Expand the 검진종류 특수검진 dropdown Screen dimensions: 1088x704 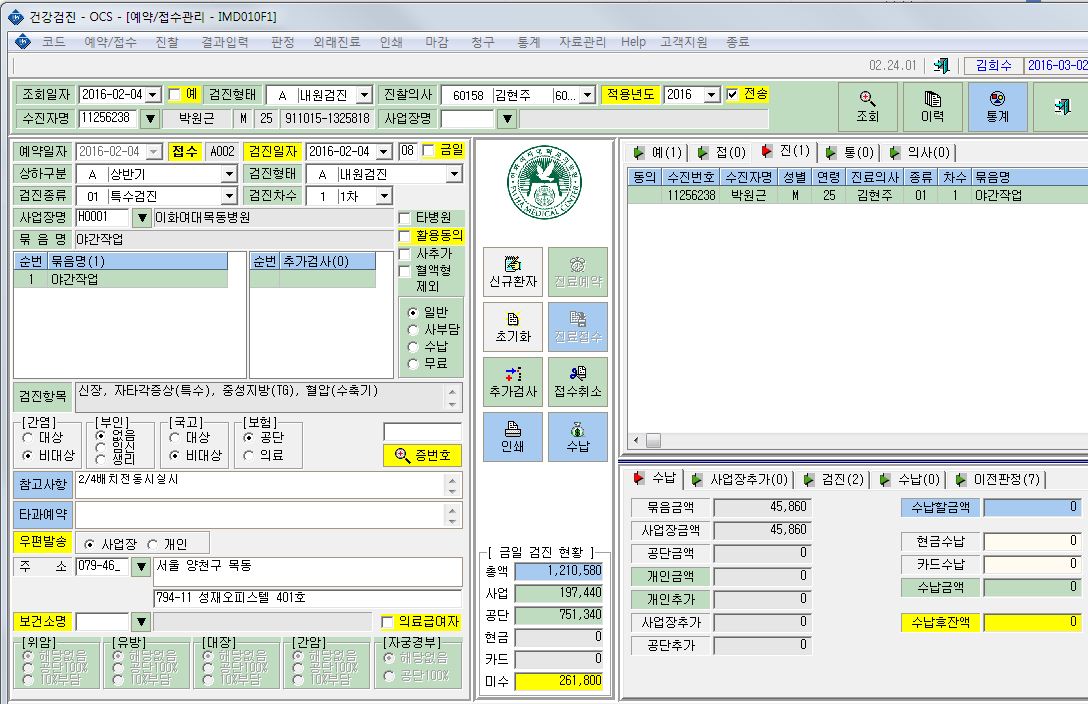click(x=230, y=196)
